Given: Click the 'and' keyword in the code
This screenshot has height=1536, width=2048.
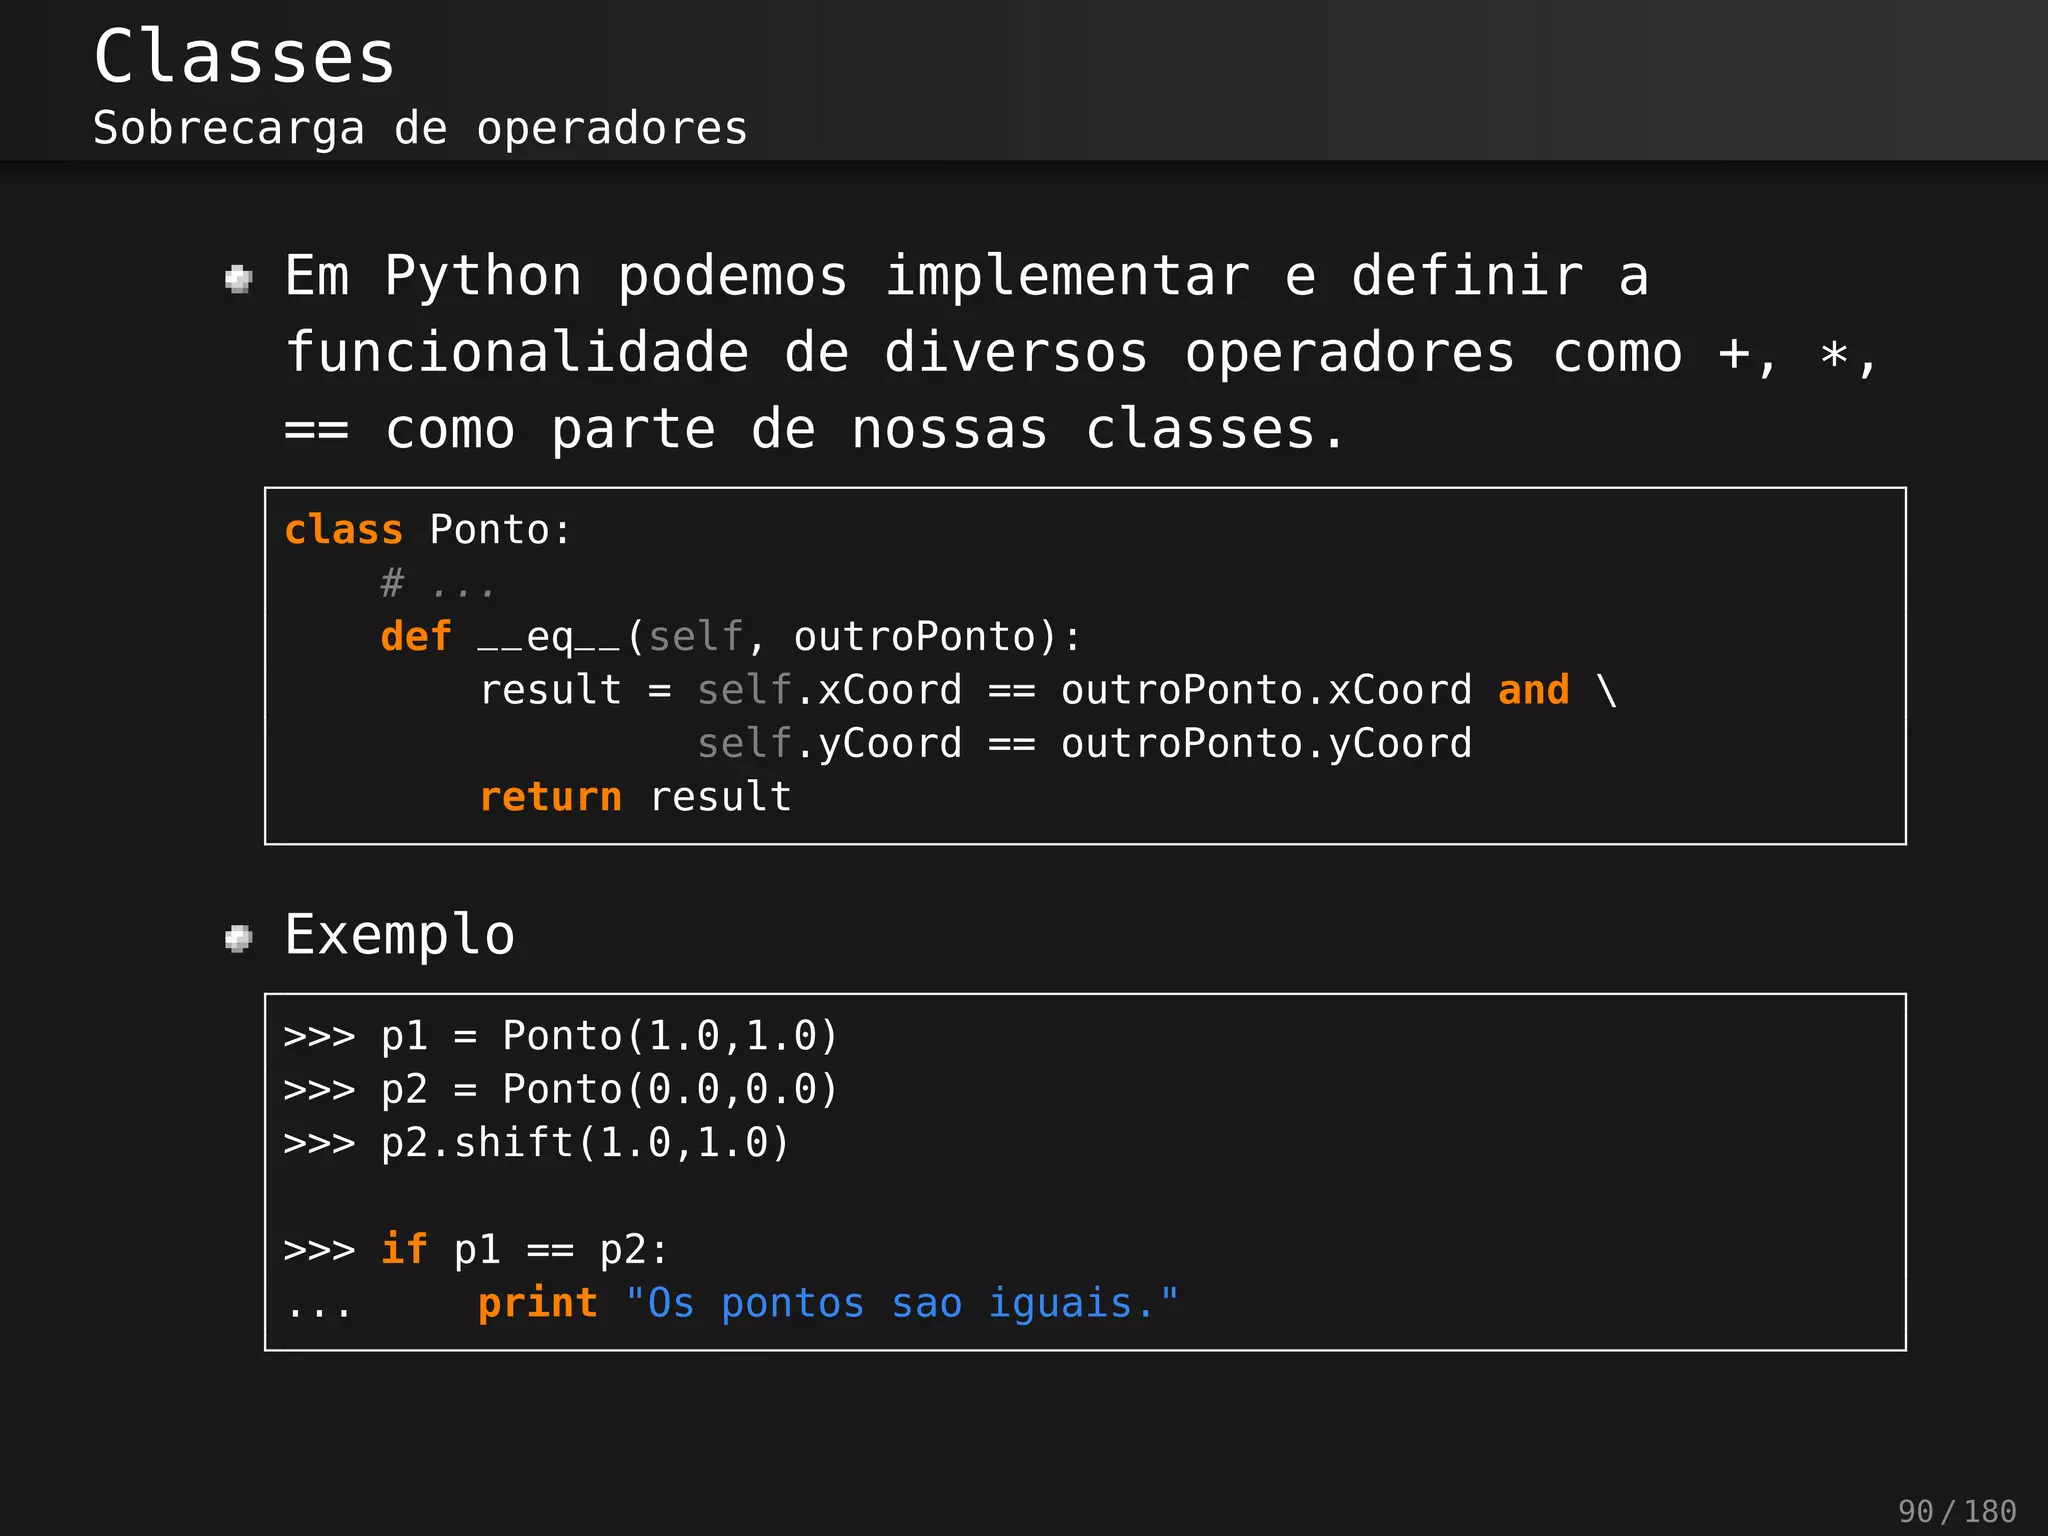Looking at the screenshot, I should click(1533, 690).
